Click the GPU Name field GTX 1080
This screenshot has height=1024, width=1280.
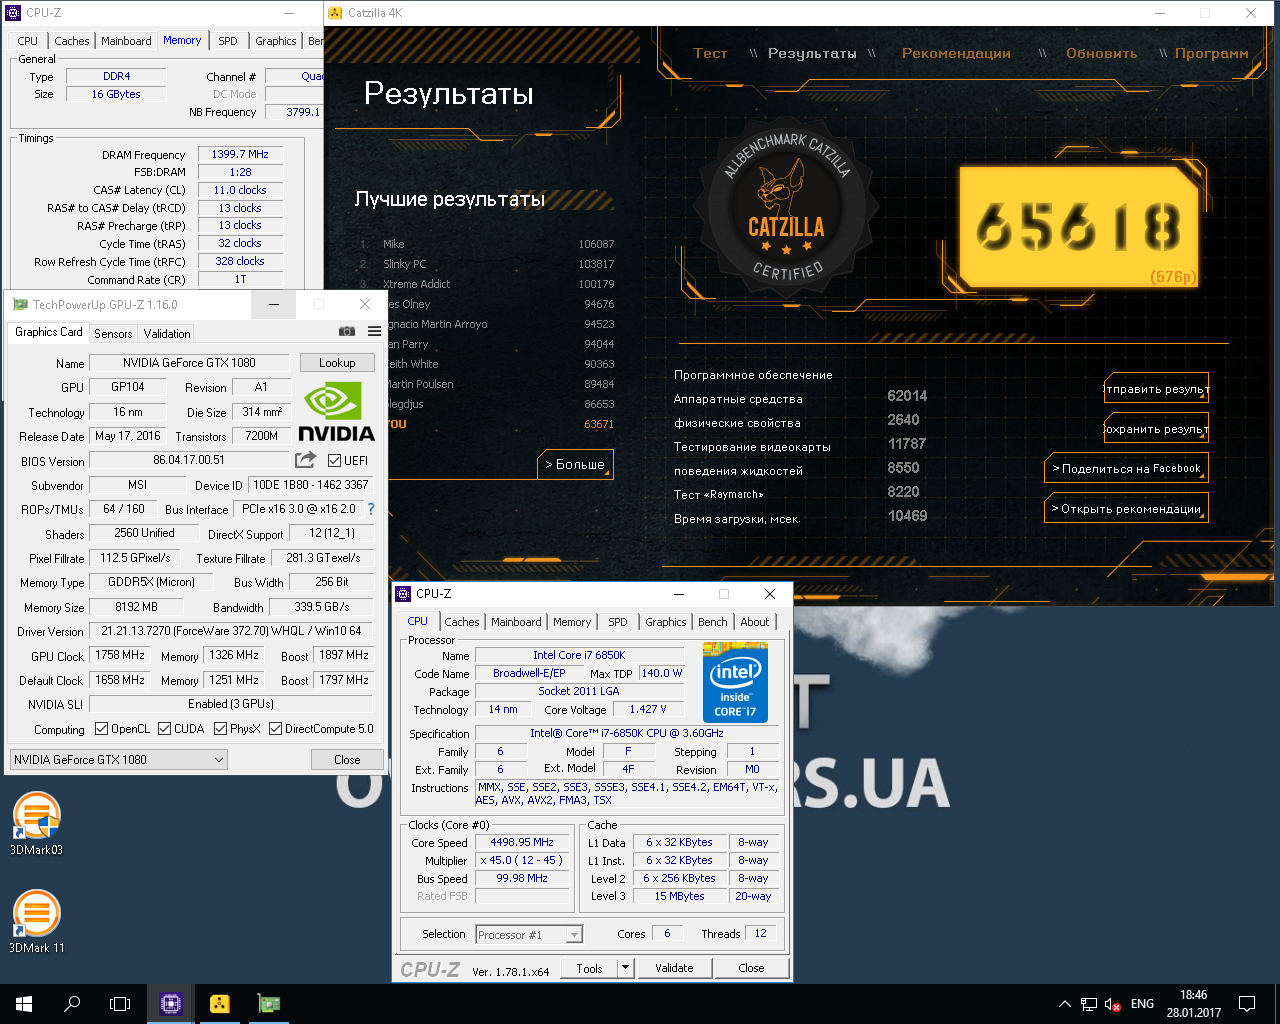point(189,363)
